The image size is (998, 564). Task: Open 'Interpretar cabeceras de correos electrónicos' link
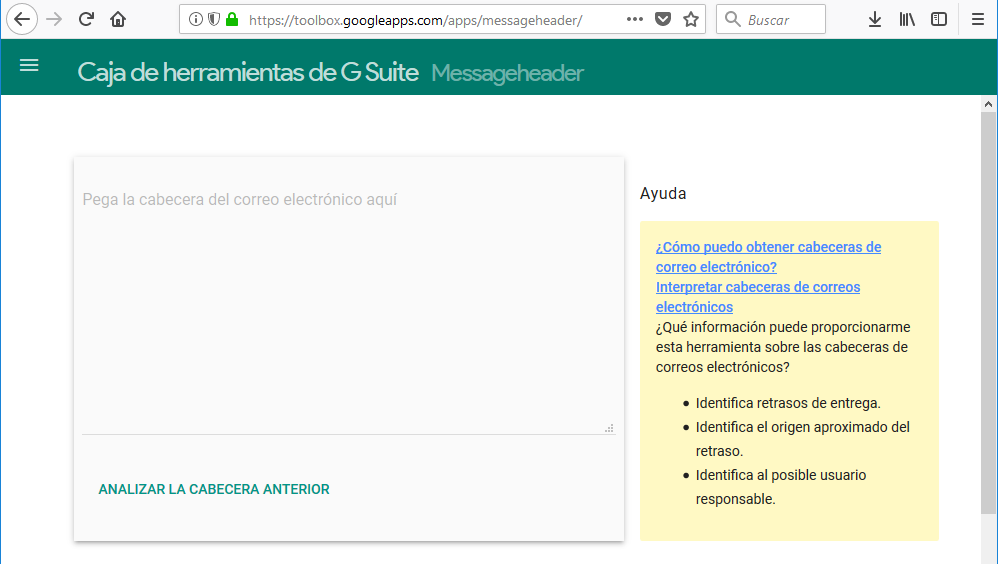[757, 297]
